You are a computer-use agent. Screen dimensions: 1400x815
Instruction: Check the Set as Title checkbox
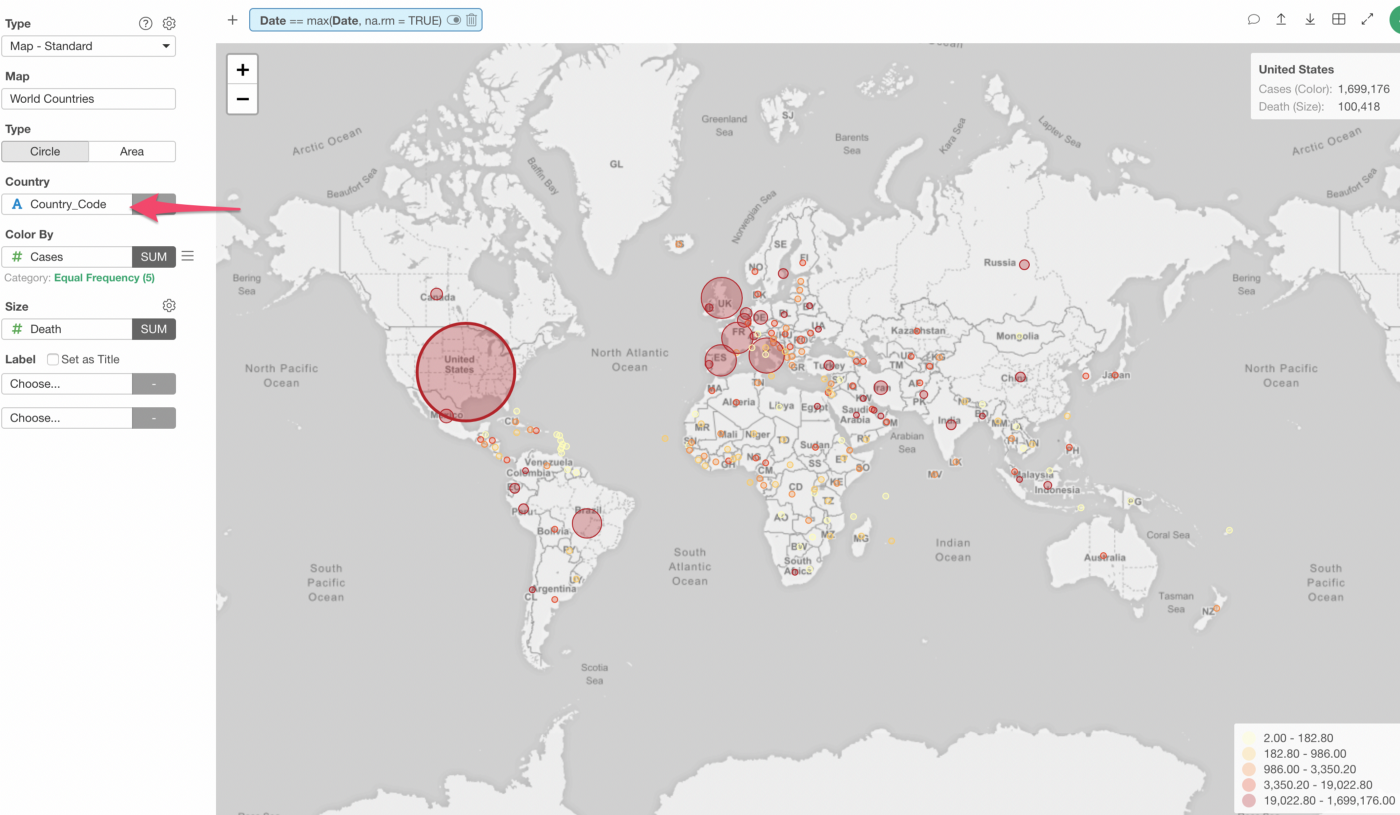pyautogui.click(x=53, y=359)
